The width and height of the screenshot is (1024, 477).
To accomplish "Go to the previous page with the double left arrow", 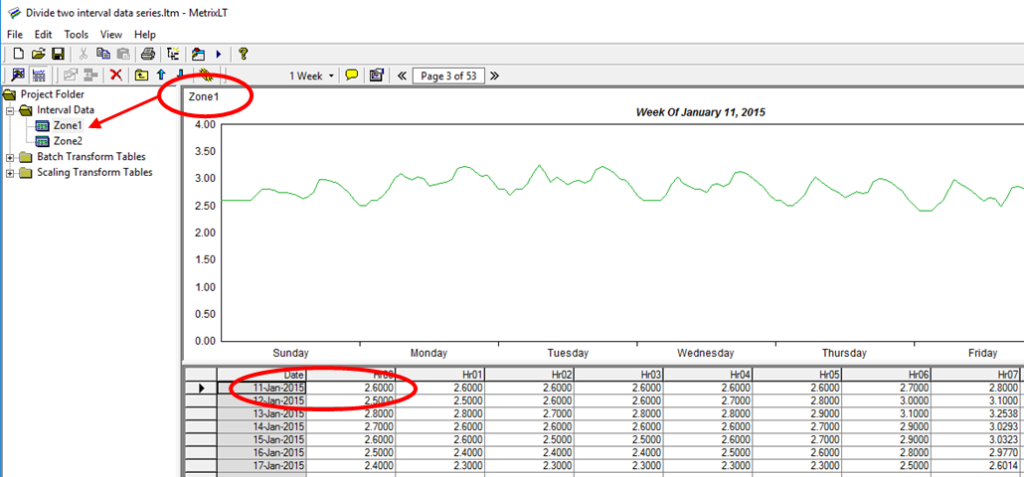I will (402, 75).
